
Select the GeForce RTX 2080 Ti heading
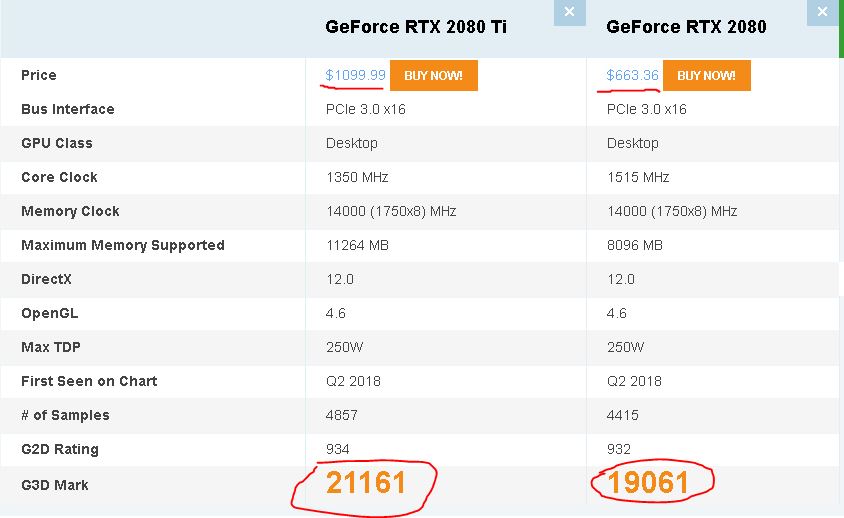click(416, 27)
